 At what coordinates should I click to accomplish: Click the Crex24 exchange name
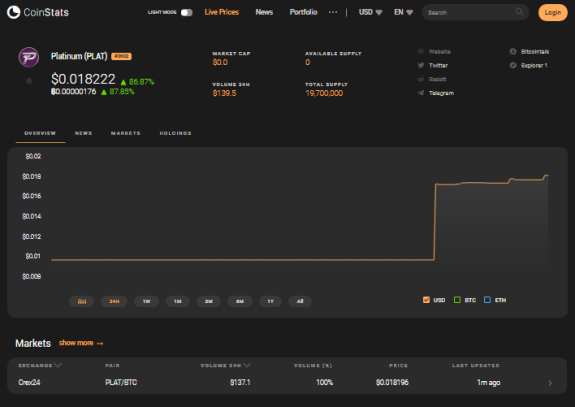coord(29,382)
